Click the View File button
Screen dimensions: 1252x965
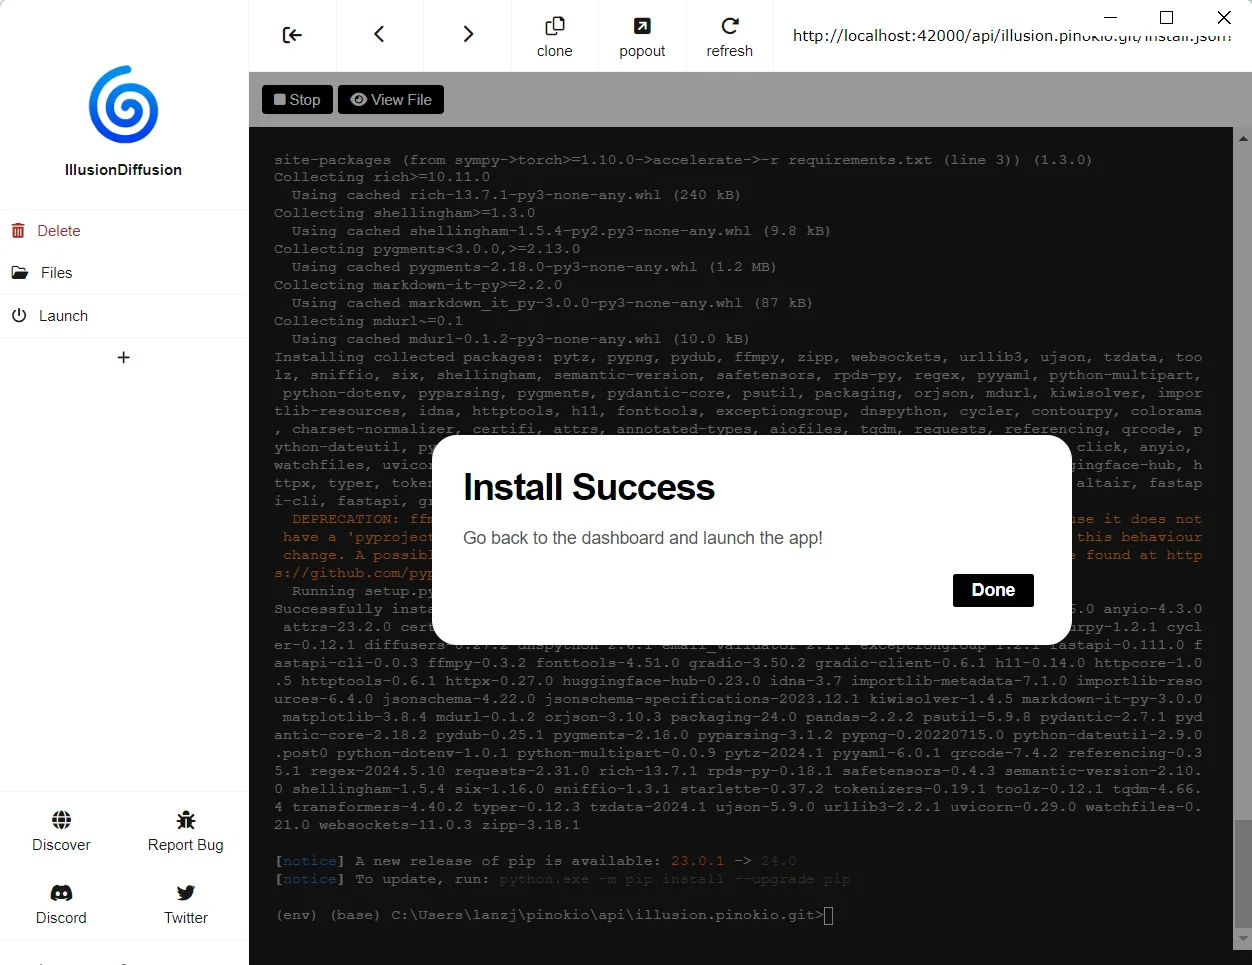pos(391,100)
